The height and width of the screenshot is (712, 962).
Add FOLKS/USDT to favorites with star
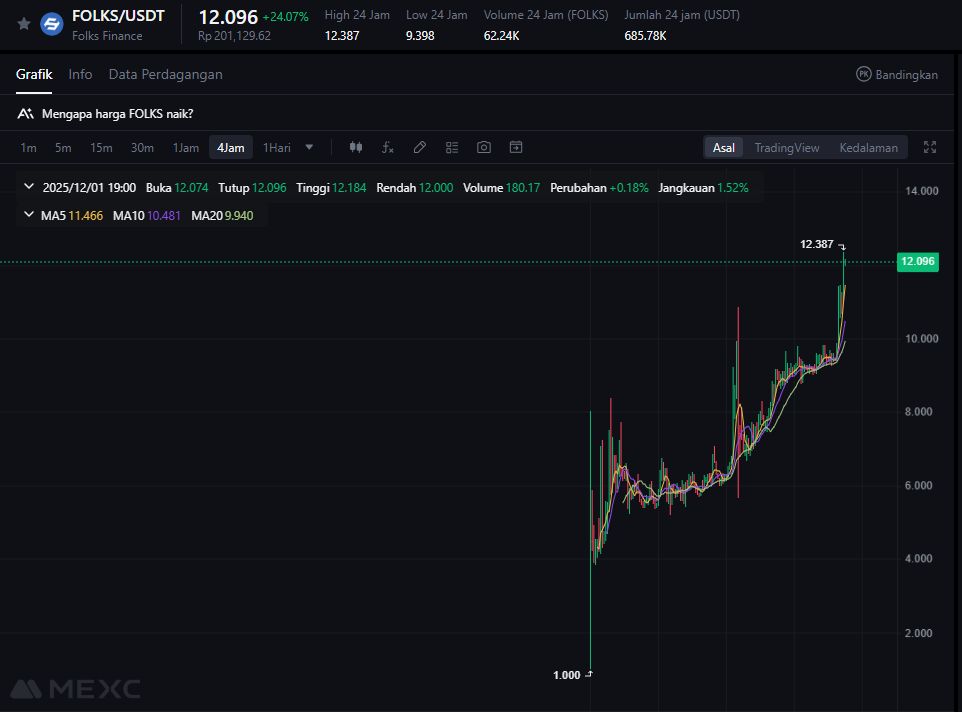[x=24, y=24]
